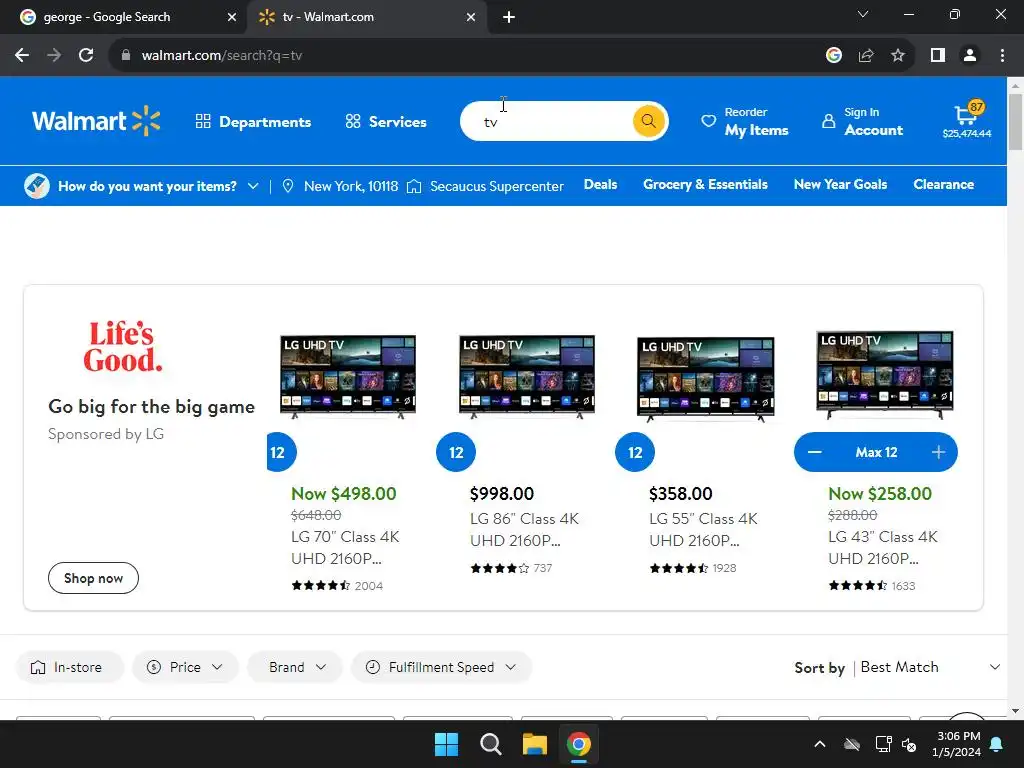Image resolution: width=1024 pixels, height=768 pixels.
Task: Open Chrome profile icon
Action: coord(970,56)
